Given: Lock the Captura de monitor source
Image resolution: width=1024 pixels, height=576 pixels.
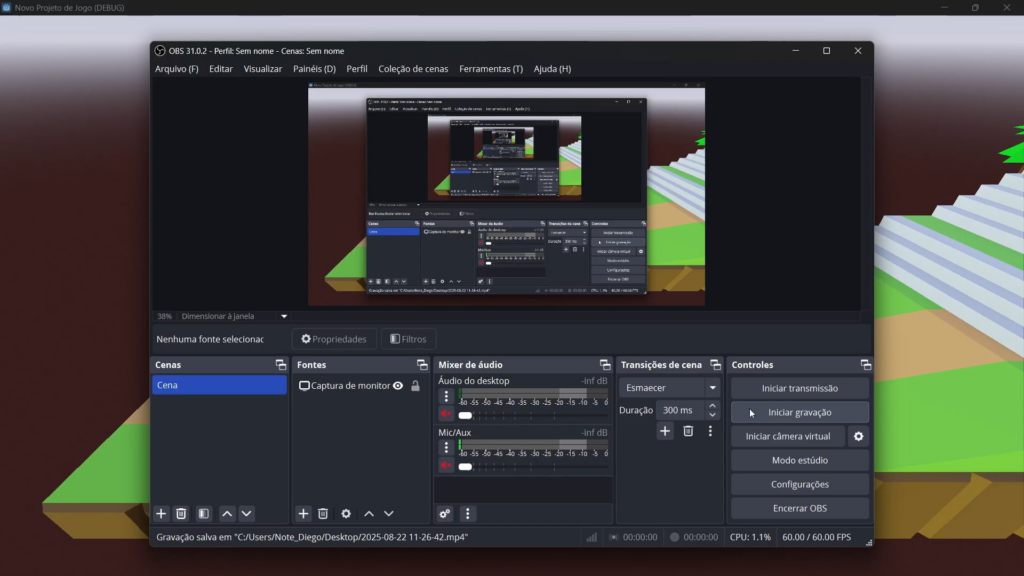Looking at the screenshot, I should (x=415, y=386).
